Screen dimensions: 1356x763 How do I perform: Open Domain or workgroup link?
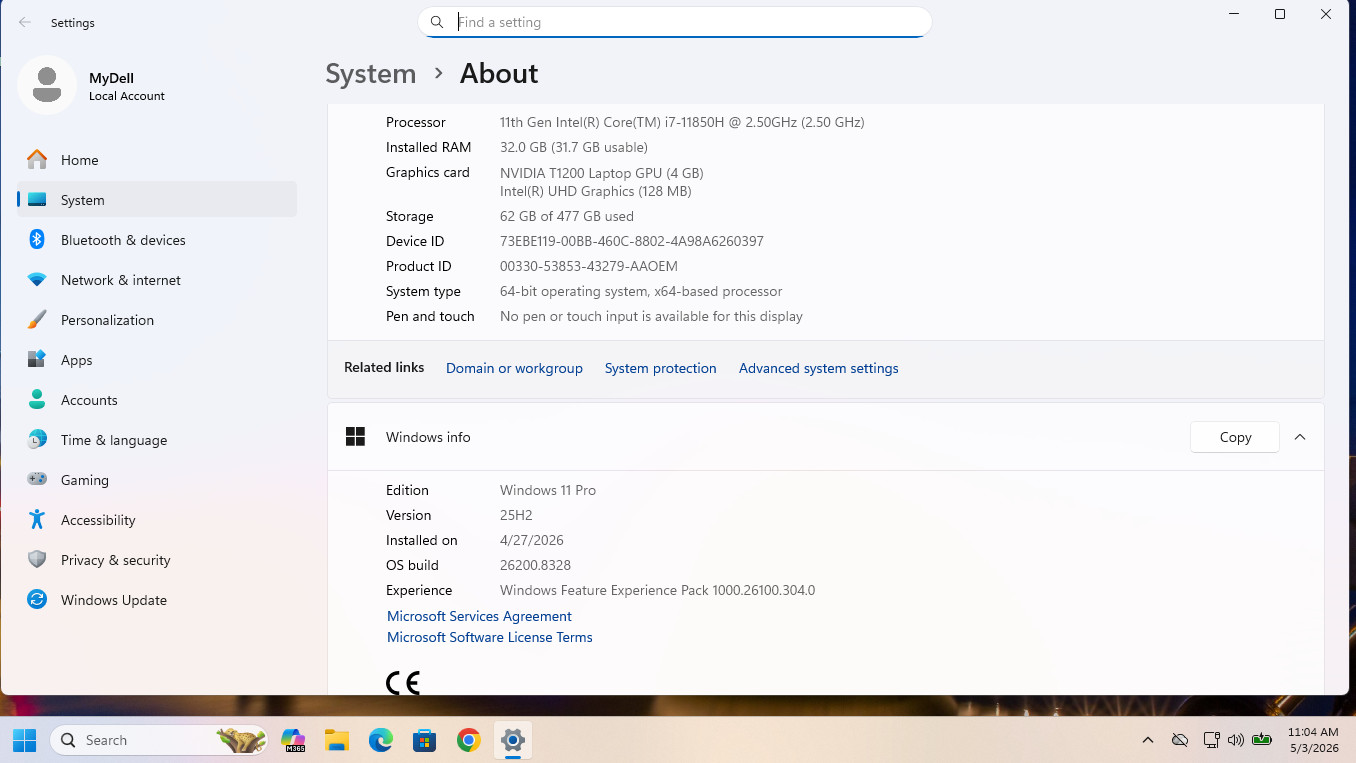click(514, 368)
